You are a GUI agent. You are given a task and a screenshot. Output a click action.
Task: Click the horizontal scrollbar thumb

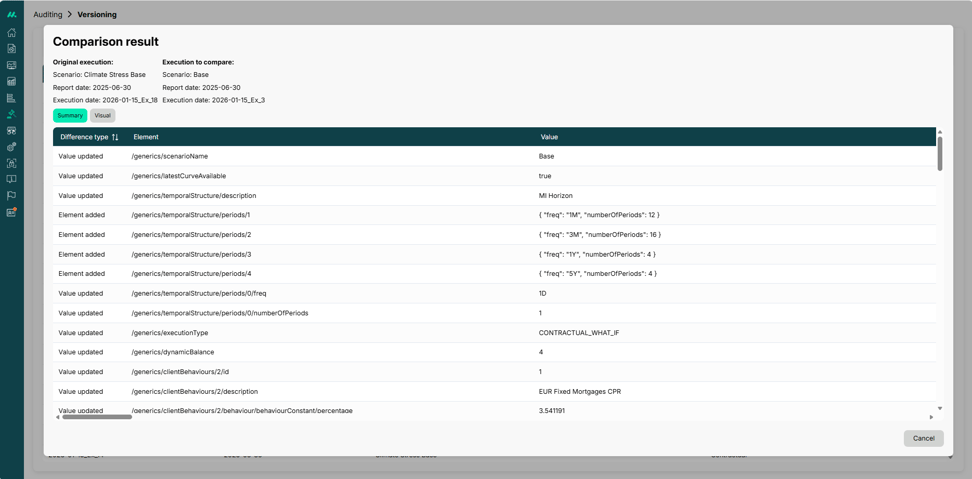tap(97, 417)
